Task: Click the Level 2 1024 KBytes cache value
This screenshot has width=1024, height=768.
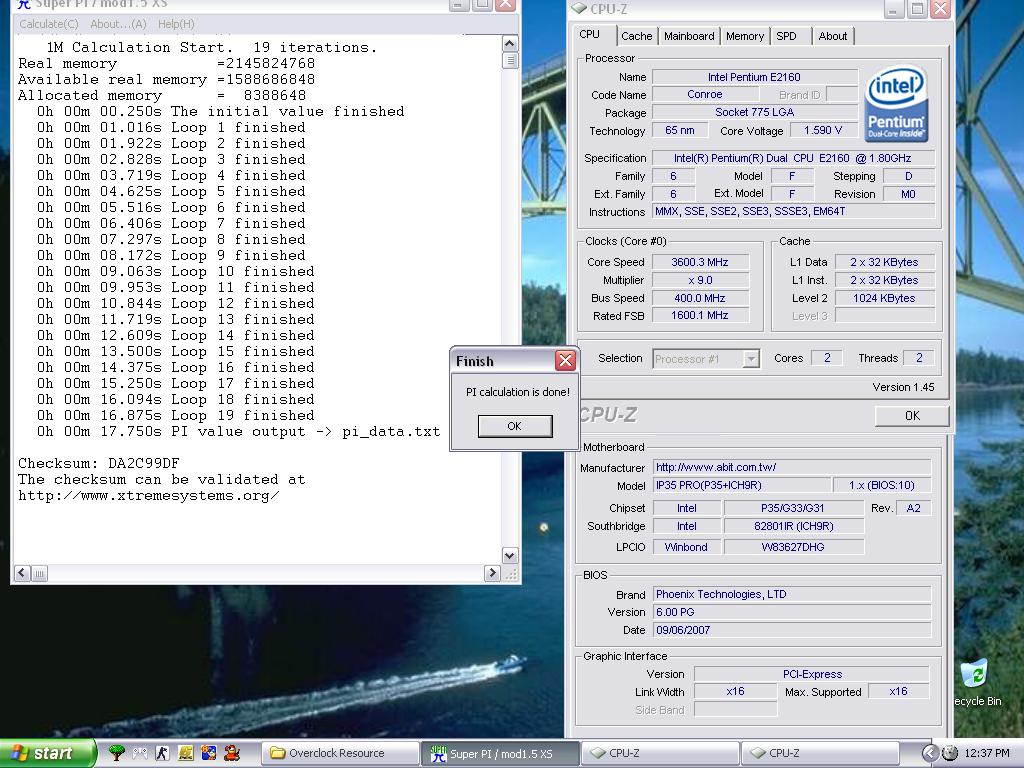Action: coord(884,298)
